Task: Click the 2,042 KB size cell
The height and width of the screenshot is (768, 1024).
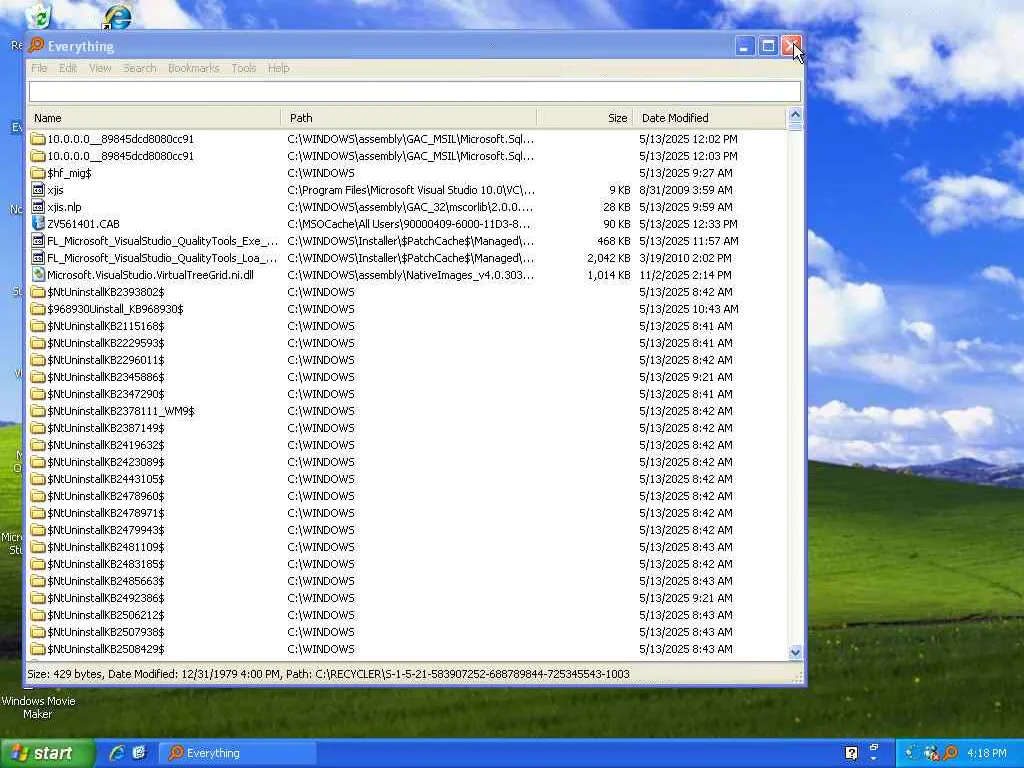Action: click(x=609, y=258)
